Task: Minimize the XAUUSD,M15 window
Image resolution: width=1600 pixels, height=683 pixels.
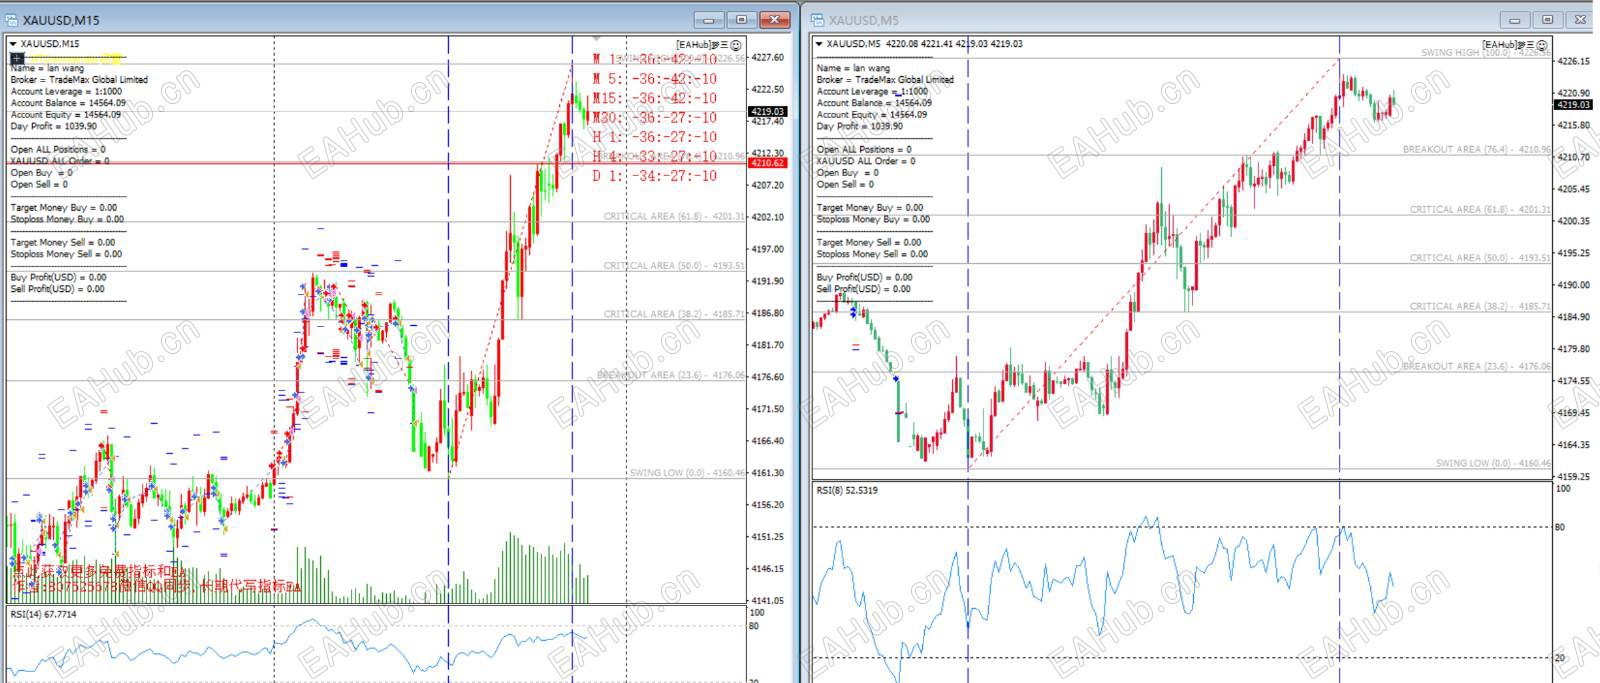Action: pyautogui.click(x=709, y=20)
